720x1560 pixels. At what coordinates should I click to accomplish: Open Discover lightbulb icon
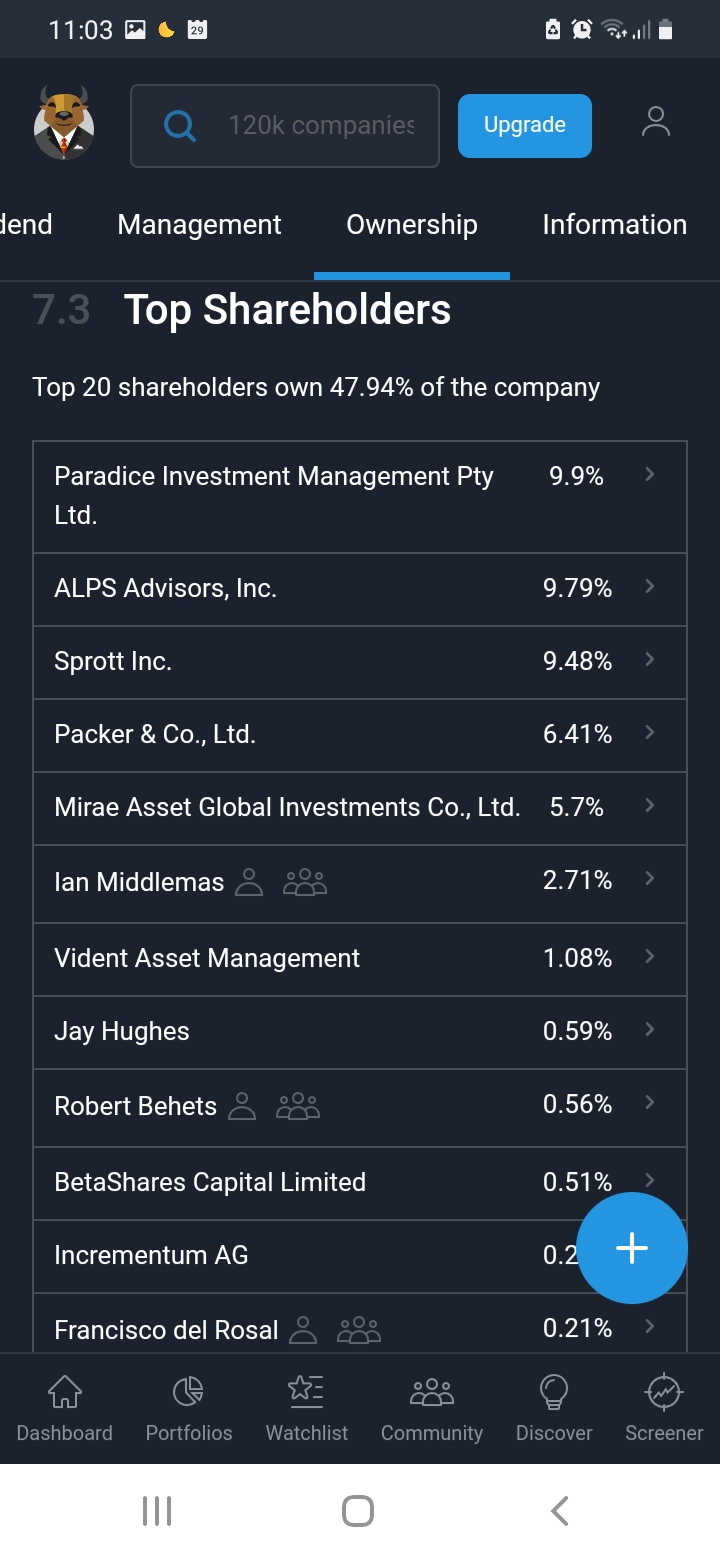click(554, 1391)
